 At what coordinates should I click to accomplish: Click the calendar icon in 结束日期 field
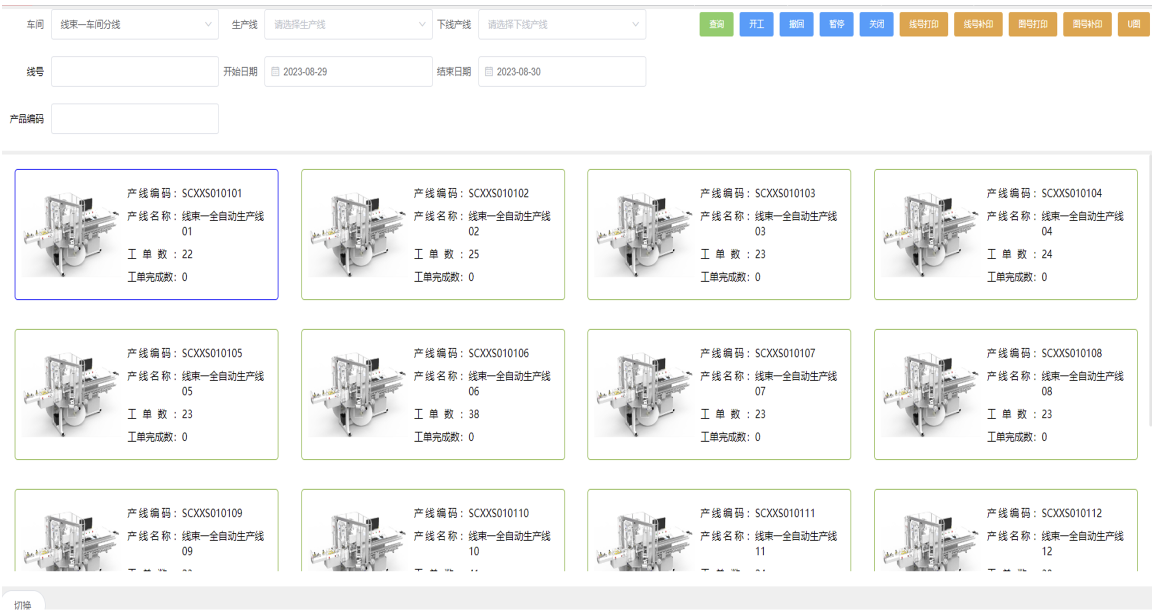[489, 72]
